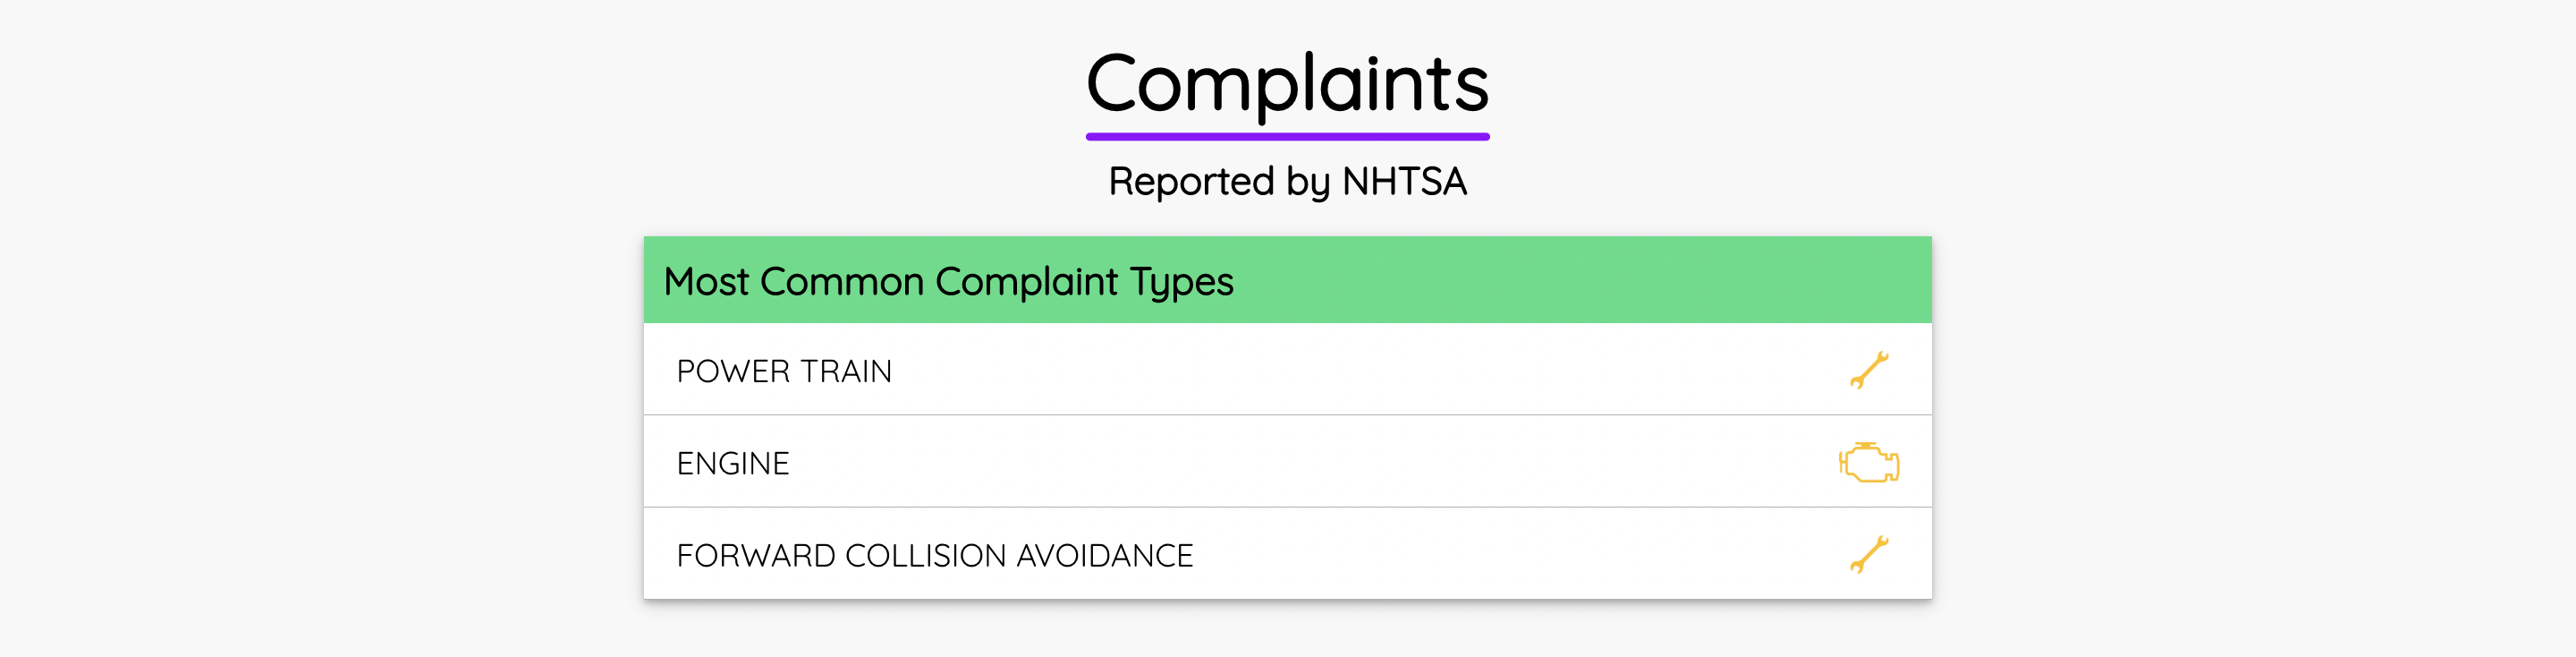
Task: Click the word COLLISION in the last row
Action: tap(926, 555)
